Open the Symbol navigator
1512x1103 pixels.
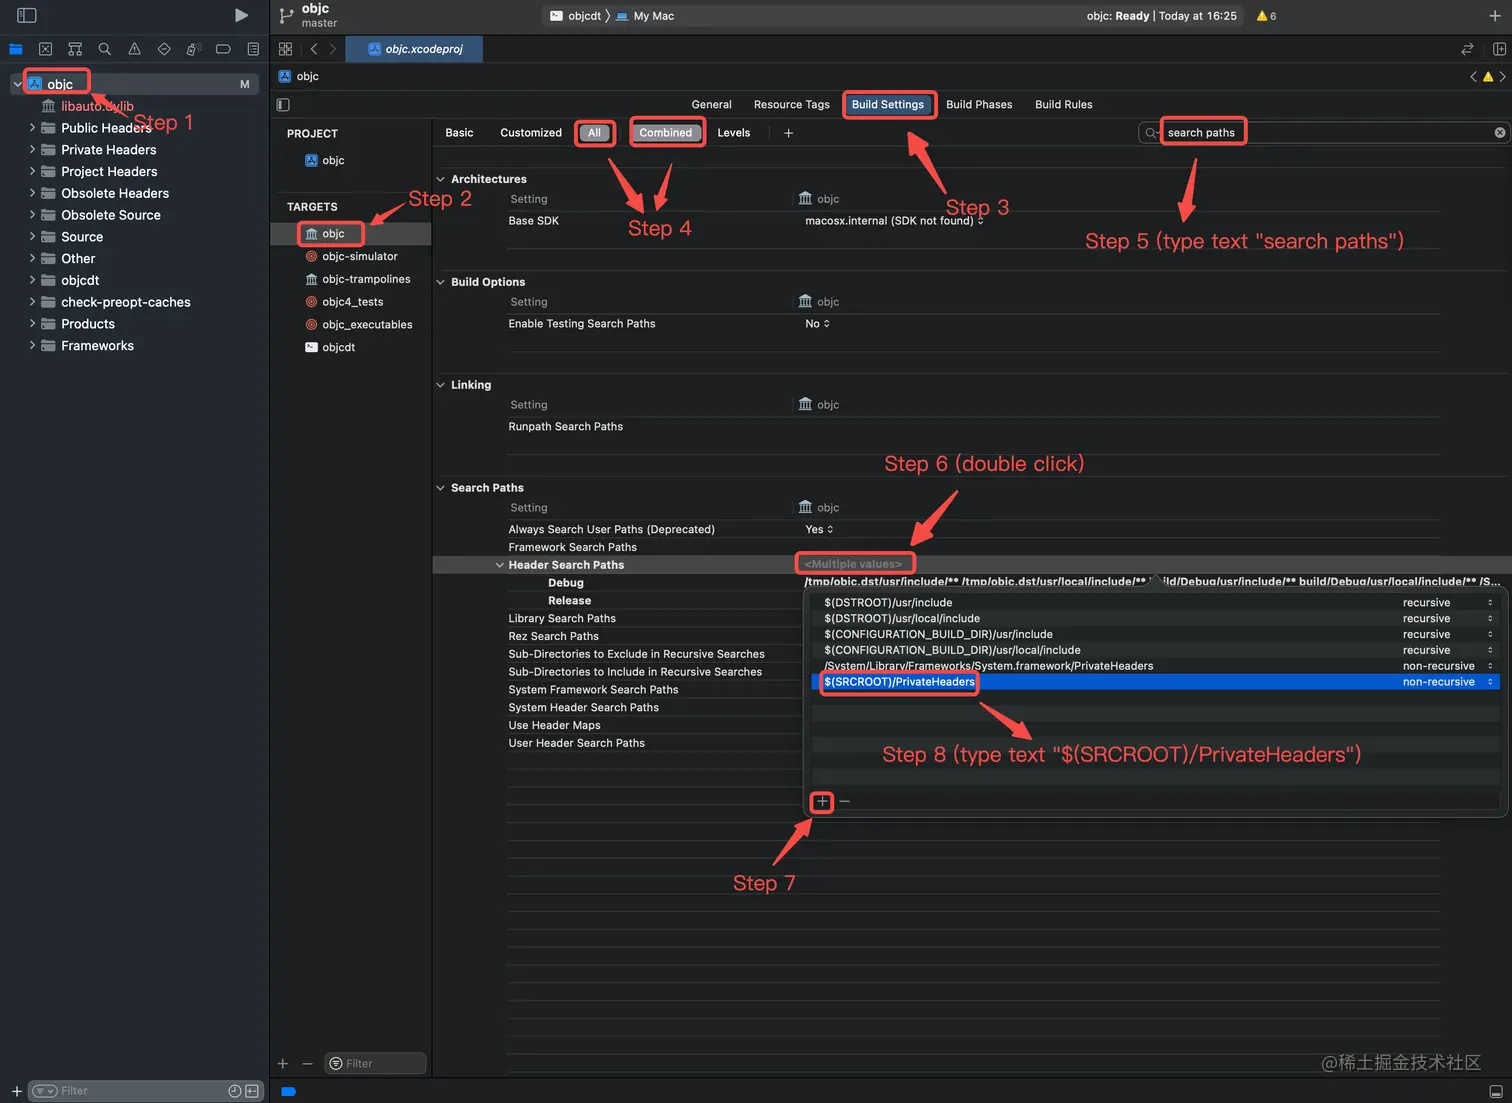coord(75,49)
